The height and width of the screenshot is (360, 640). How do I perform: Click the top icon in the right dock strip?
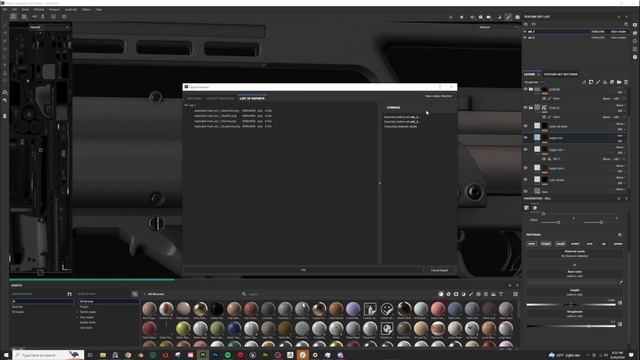tap(635, 24)
